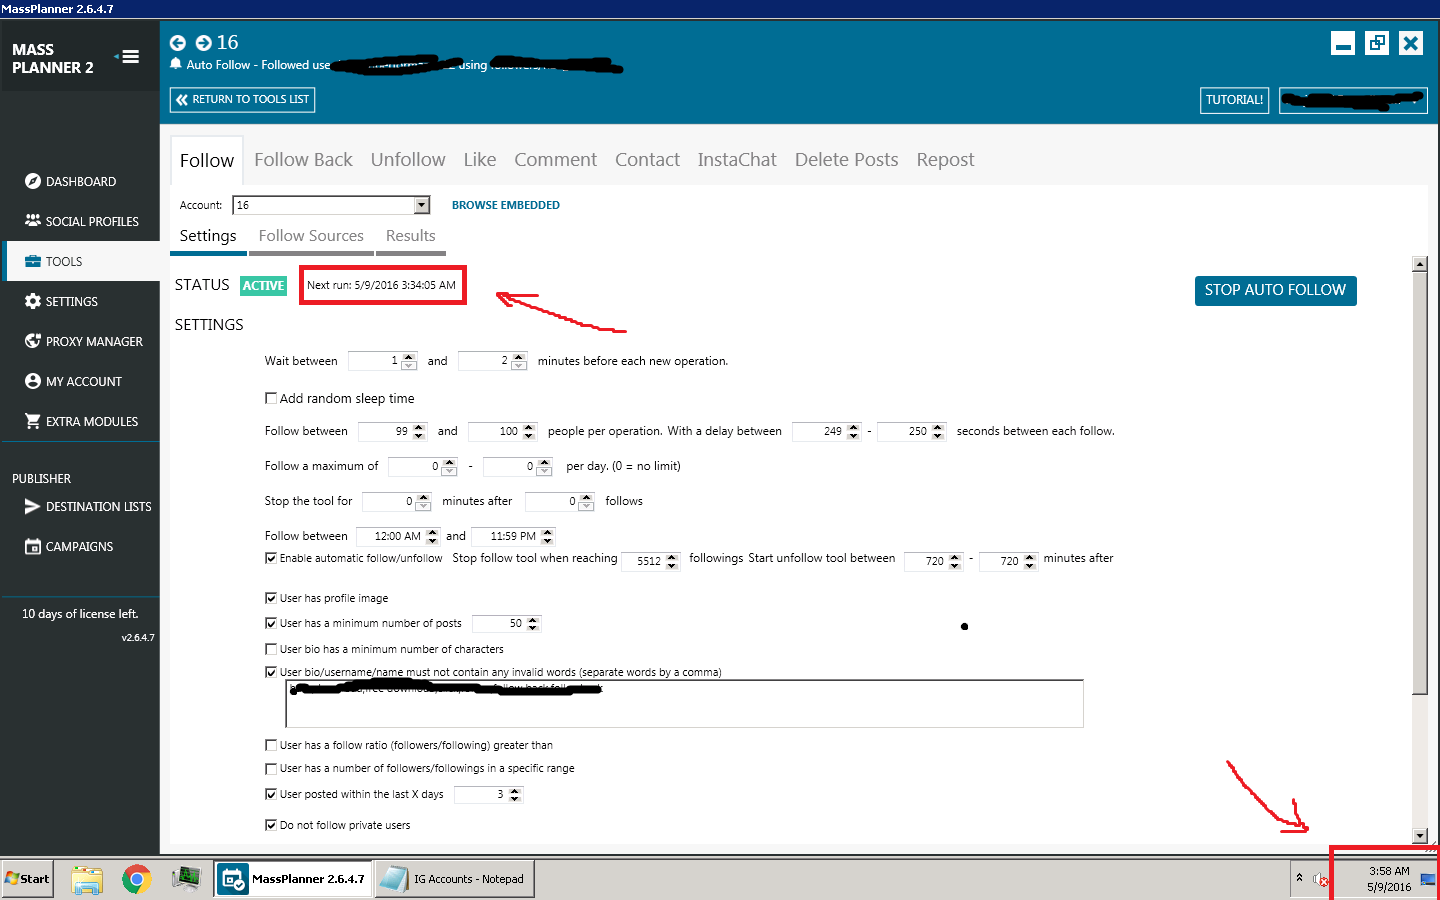Click the Start button

click(27, 879)
